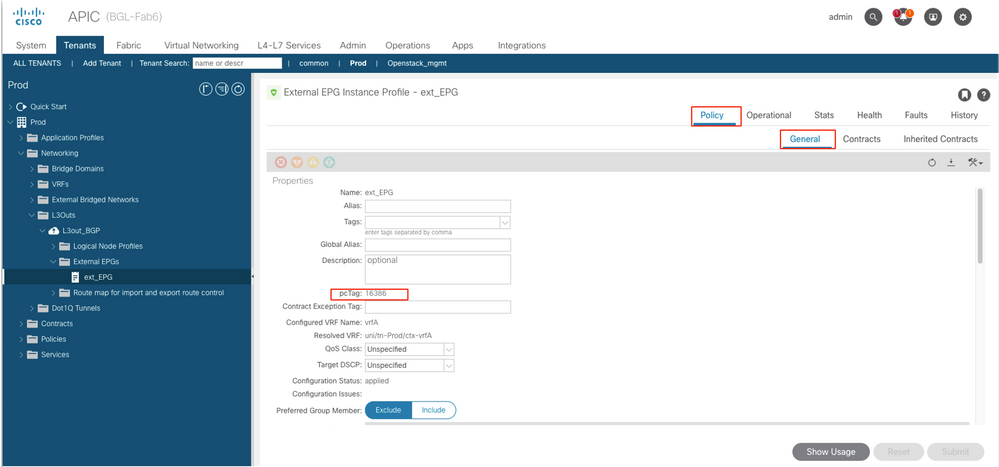Click the yellow minor fault icon
Screen dimensions: 999x467
pyautogui.click(x=313, y=162)
